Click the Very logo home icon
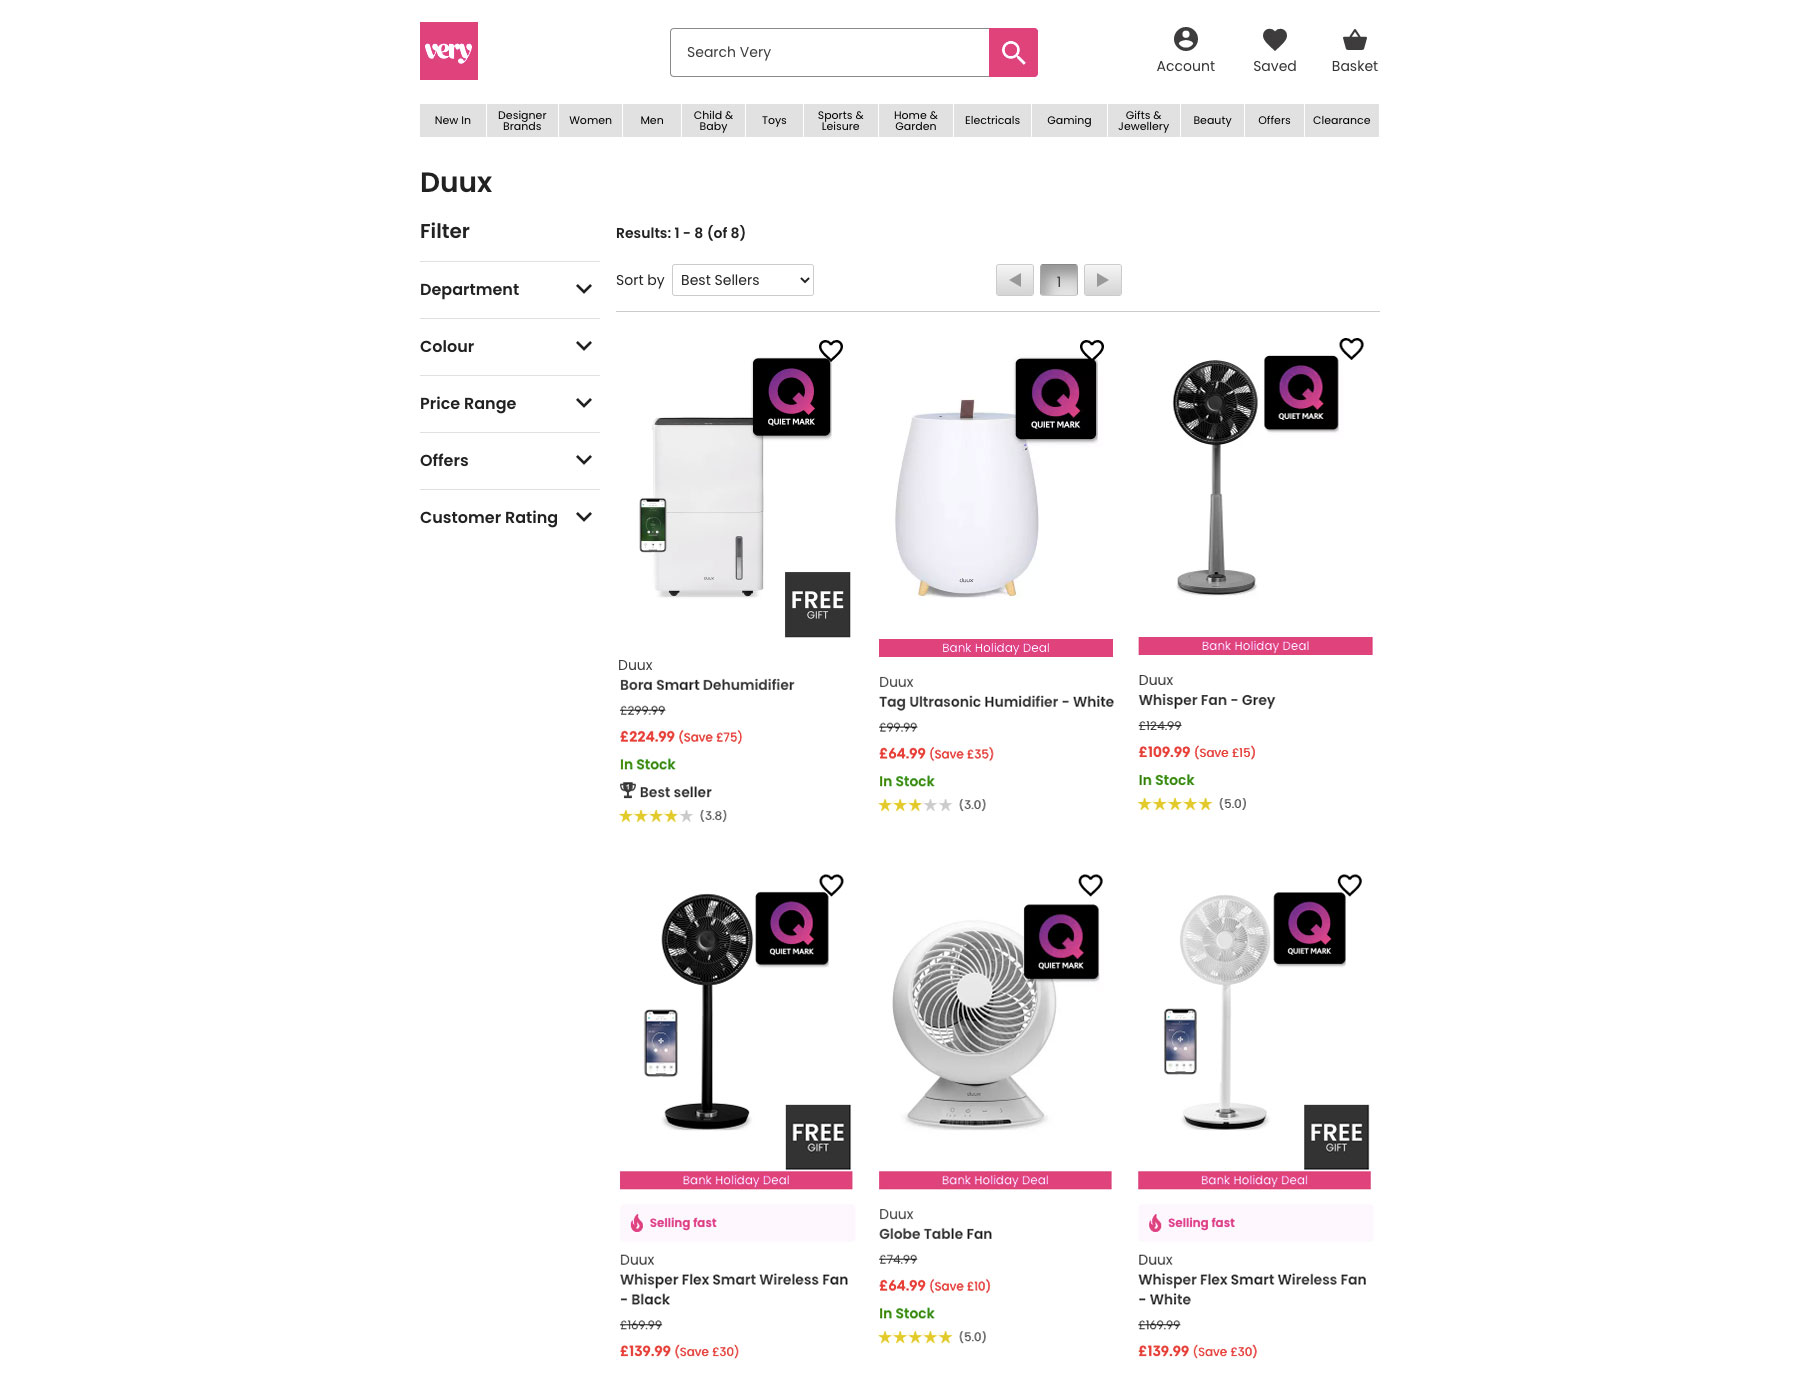1804x1397 pixels. pos(448,51)
